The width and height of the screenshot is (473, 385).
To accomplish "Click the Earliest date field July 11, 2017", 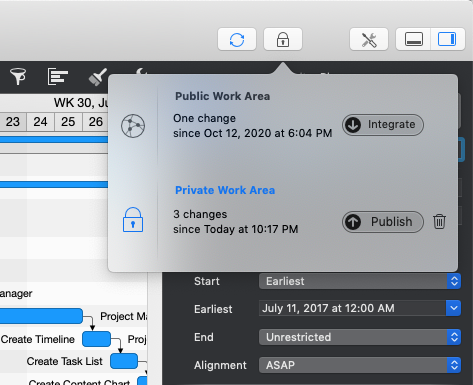I will 352,308.
